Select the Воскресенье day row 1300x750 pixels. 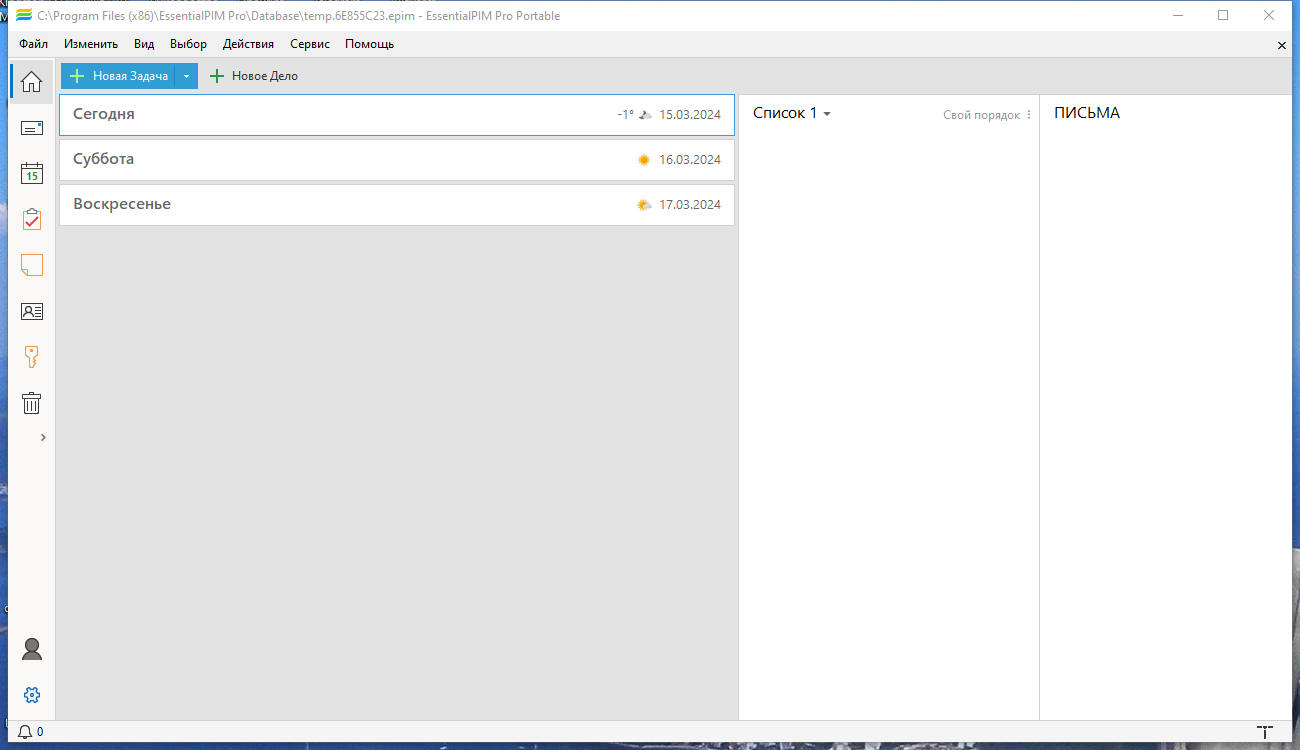point(397,205)
